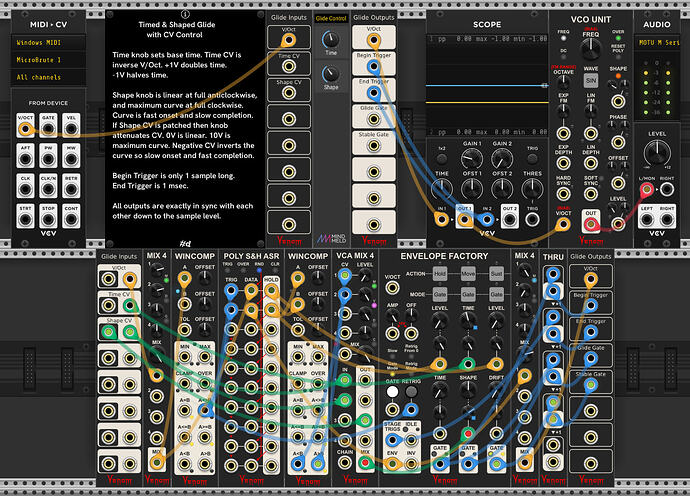Toggle the RETRIG button on Envelope Factory

coord(411,391)
